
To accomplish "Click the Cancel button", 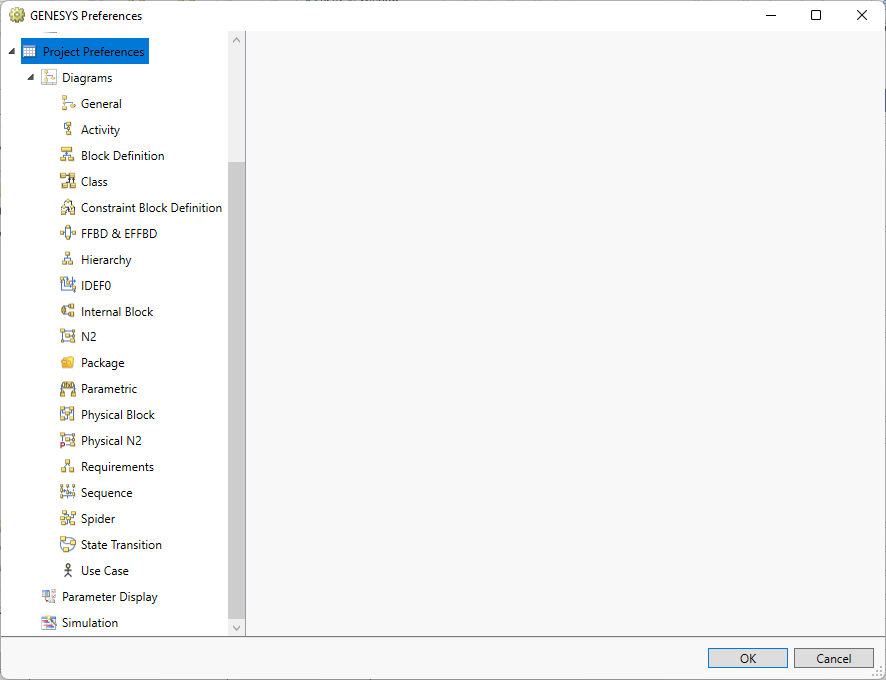I will point(833,658).
